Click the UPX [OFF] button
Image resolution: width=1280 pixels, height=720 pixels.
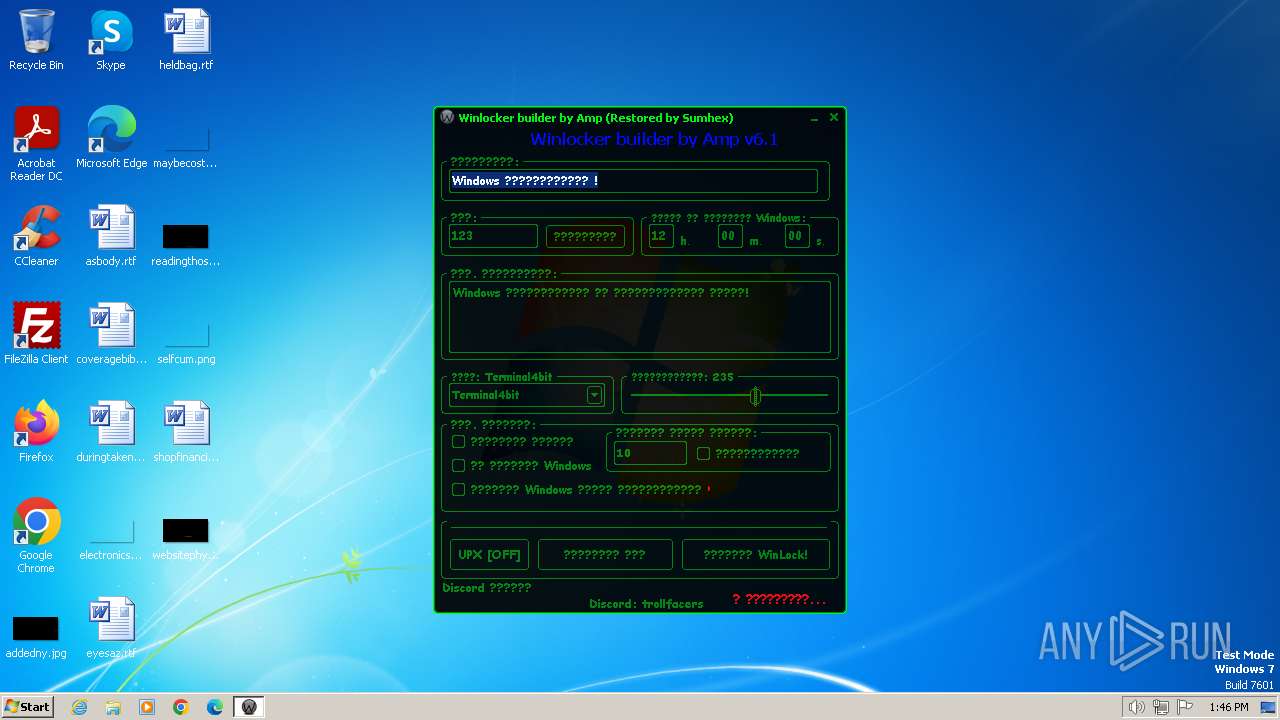pyautogui.click(x=489, y=554)
